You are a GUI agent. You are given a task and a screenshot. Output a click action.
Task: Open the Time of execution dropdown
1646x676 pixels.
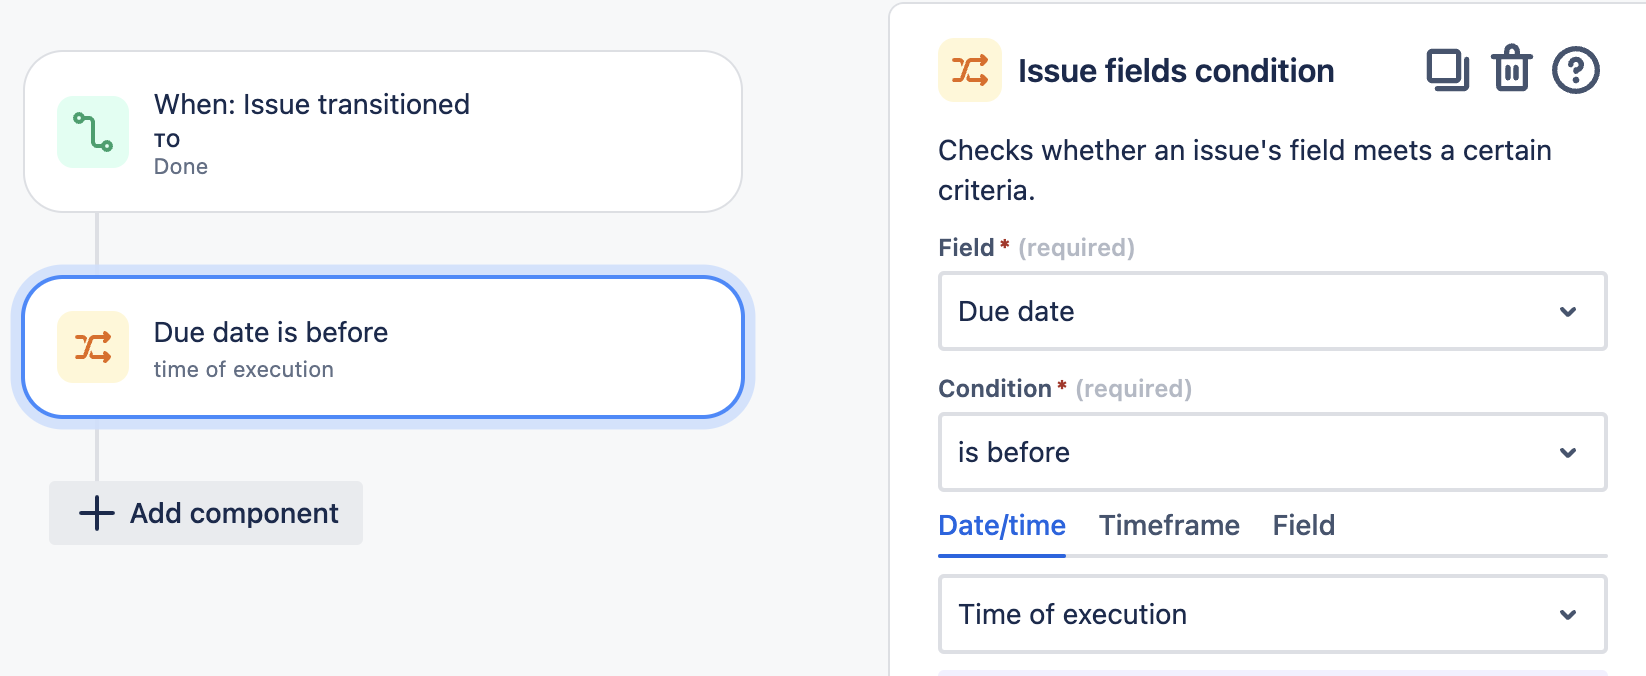point(1271,614)
